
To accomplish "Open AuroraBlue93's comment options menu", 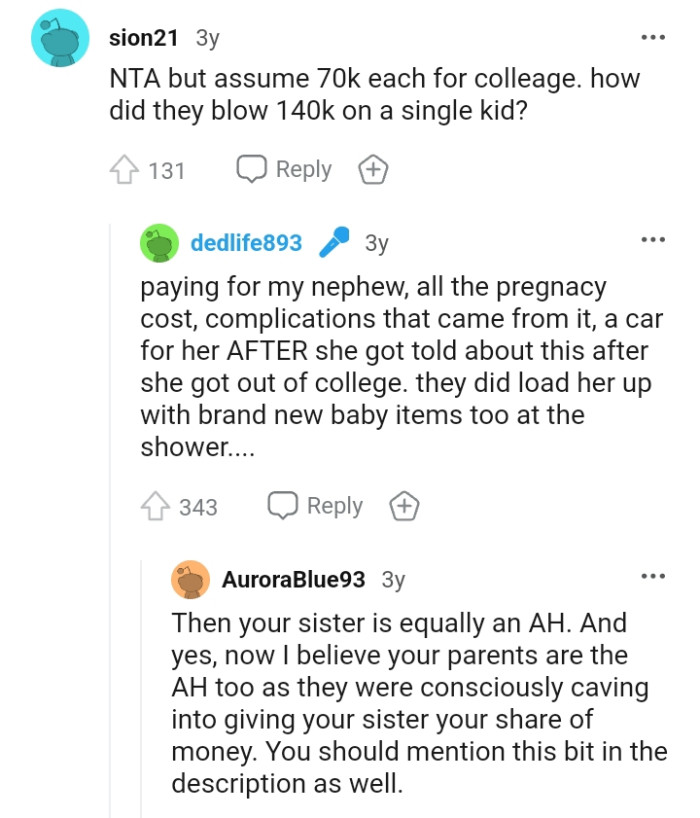I will pyautogui.click(x=654, y=575).
